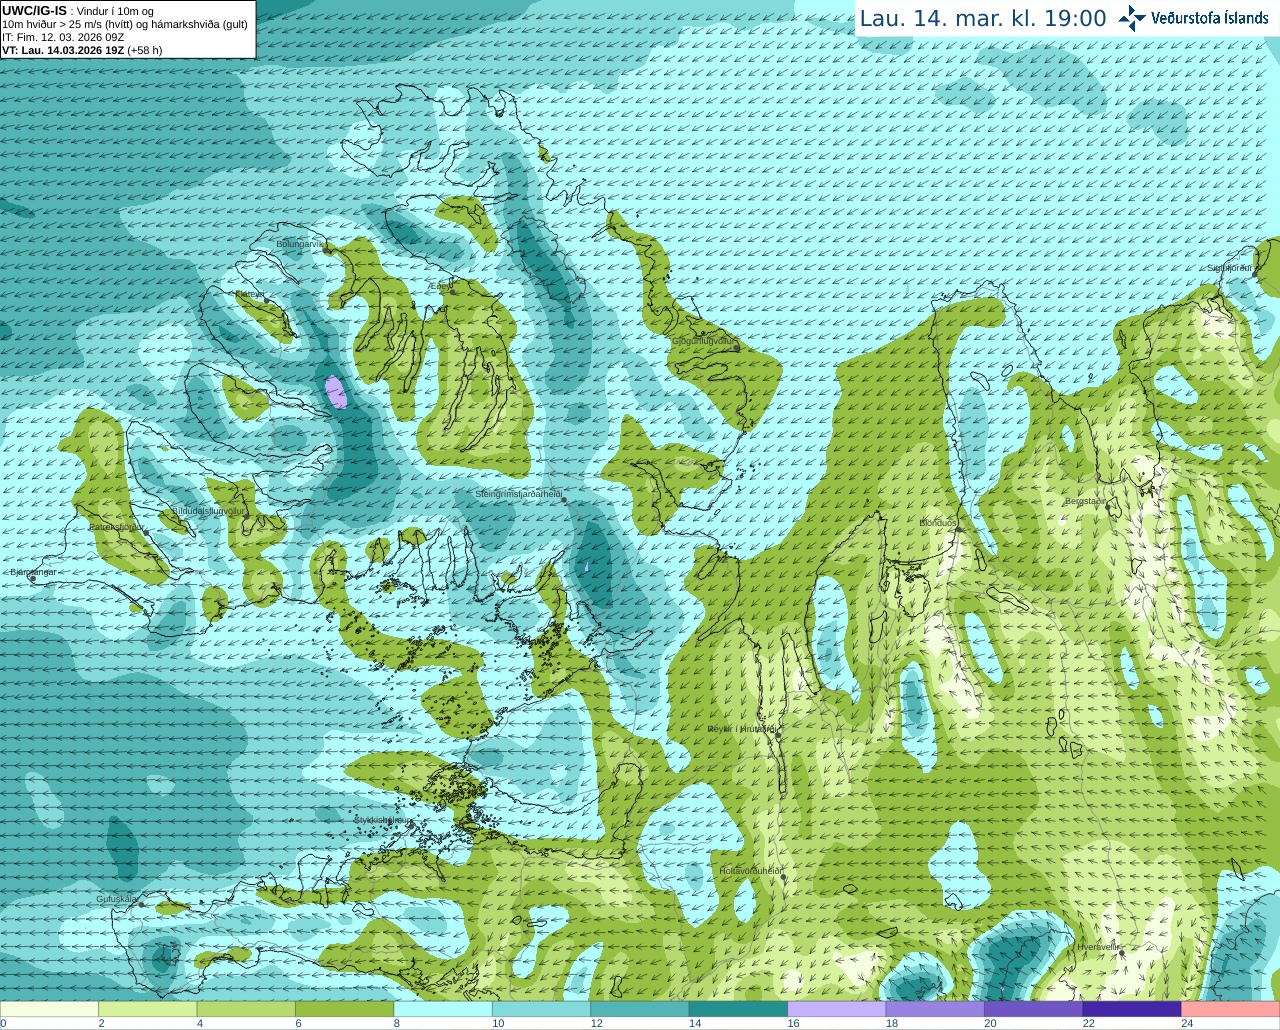Image resolution: width=1280 pixels, height=1030 pixels.
Task: Select the Reykir í Hrútafirði station label
Action: point(742,729)
